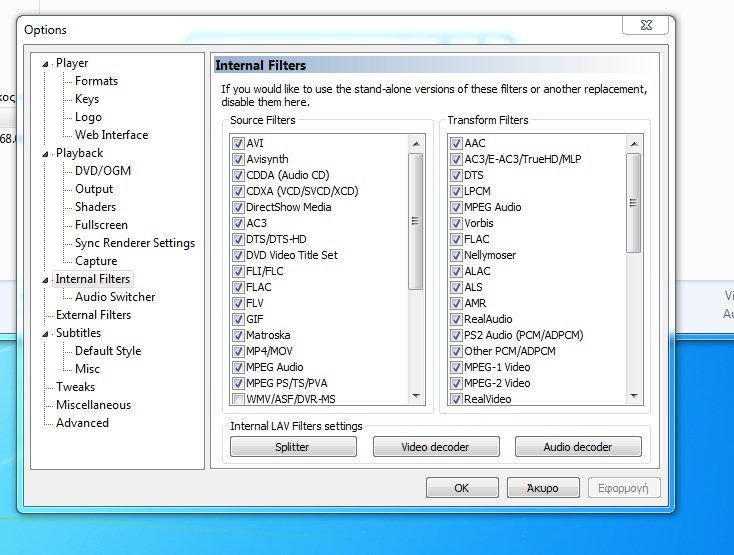Screen dimensions: 734x555
Task: Collapse the Internal Filters tree node
Action: click(45, 280)
